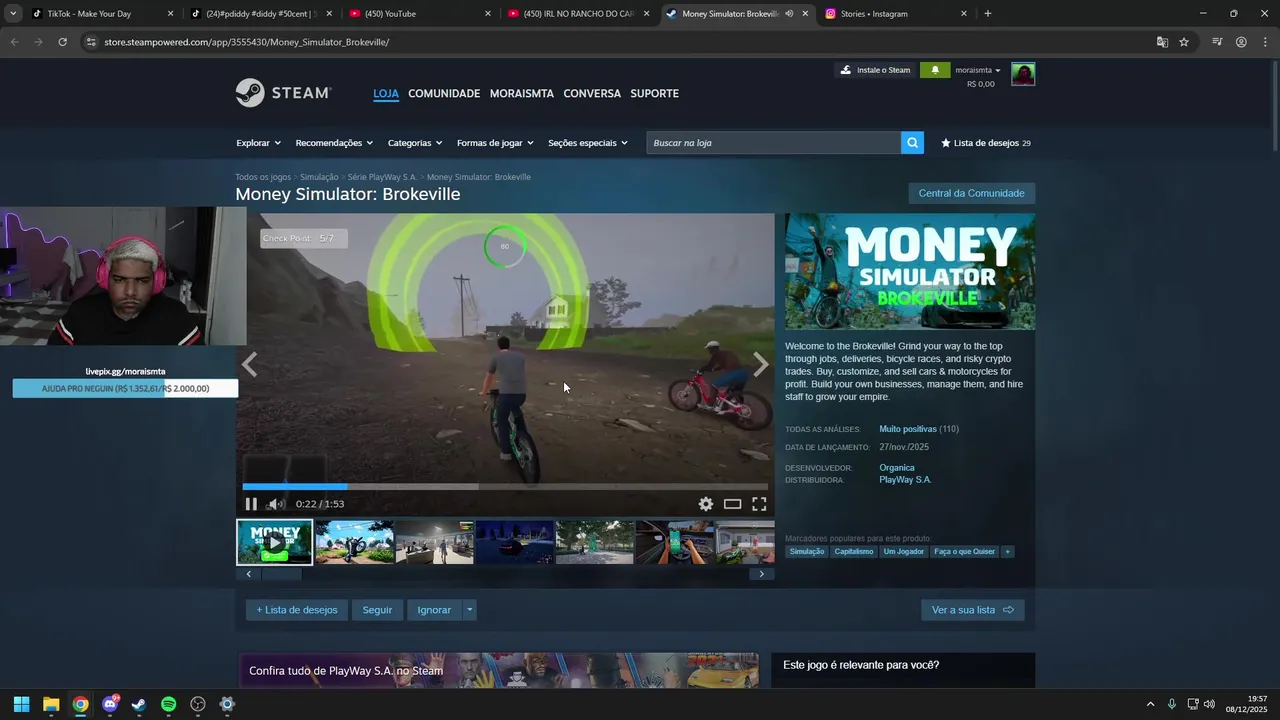Screen dimensions: 1280x720
Task: Open Discord from the taskbar
Action: click(110, 704)
